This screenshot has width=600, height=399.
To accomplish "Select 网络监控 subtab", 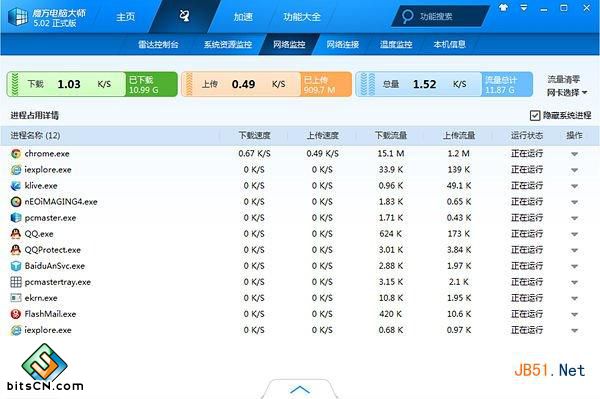I will click(289, 44).
